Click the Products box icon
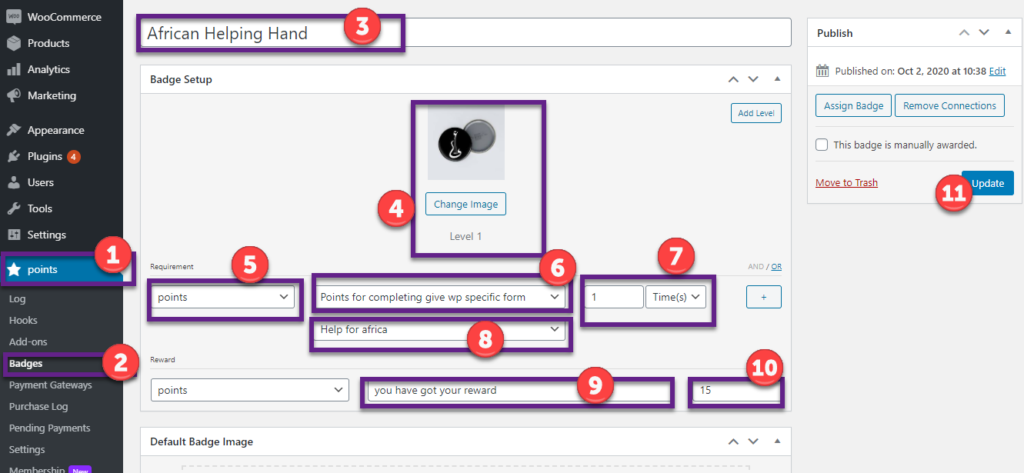The width and height of the screenshot is (1024, 473). tap(14, 43)
